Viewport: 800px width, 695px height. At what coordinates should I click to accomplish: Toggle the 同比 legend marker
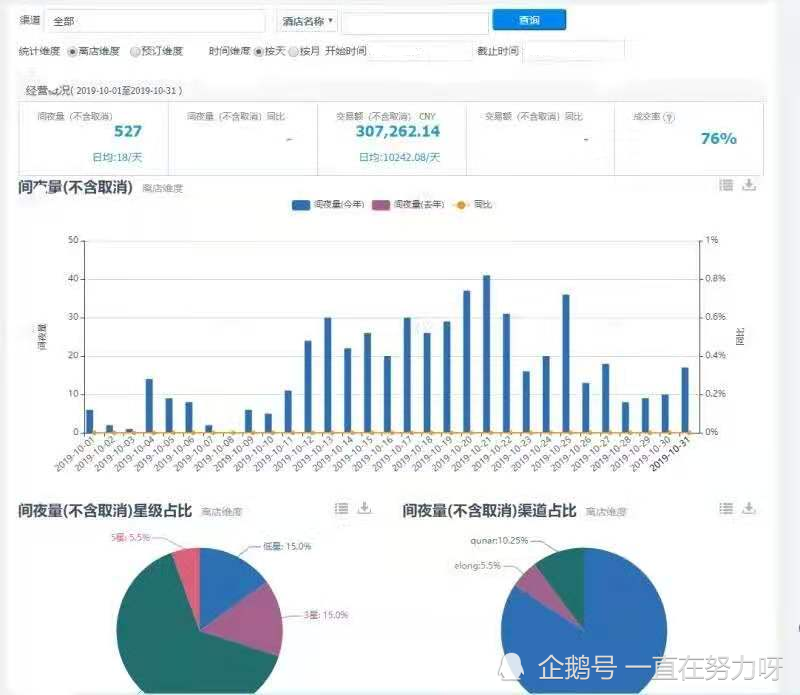461,205
